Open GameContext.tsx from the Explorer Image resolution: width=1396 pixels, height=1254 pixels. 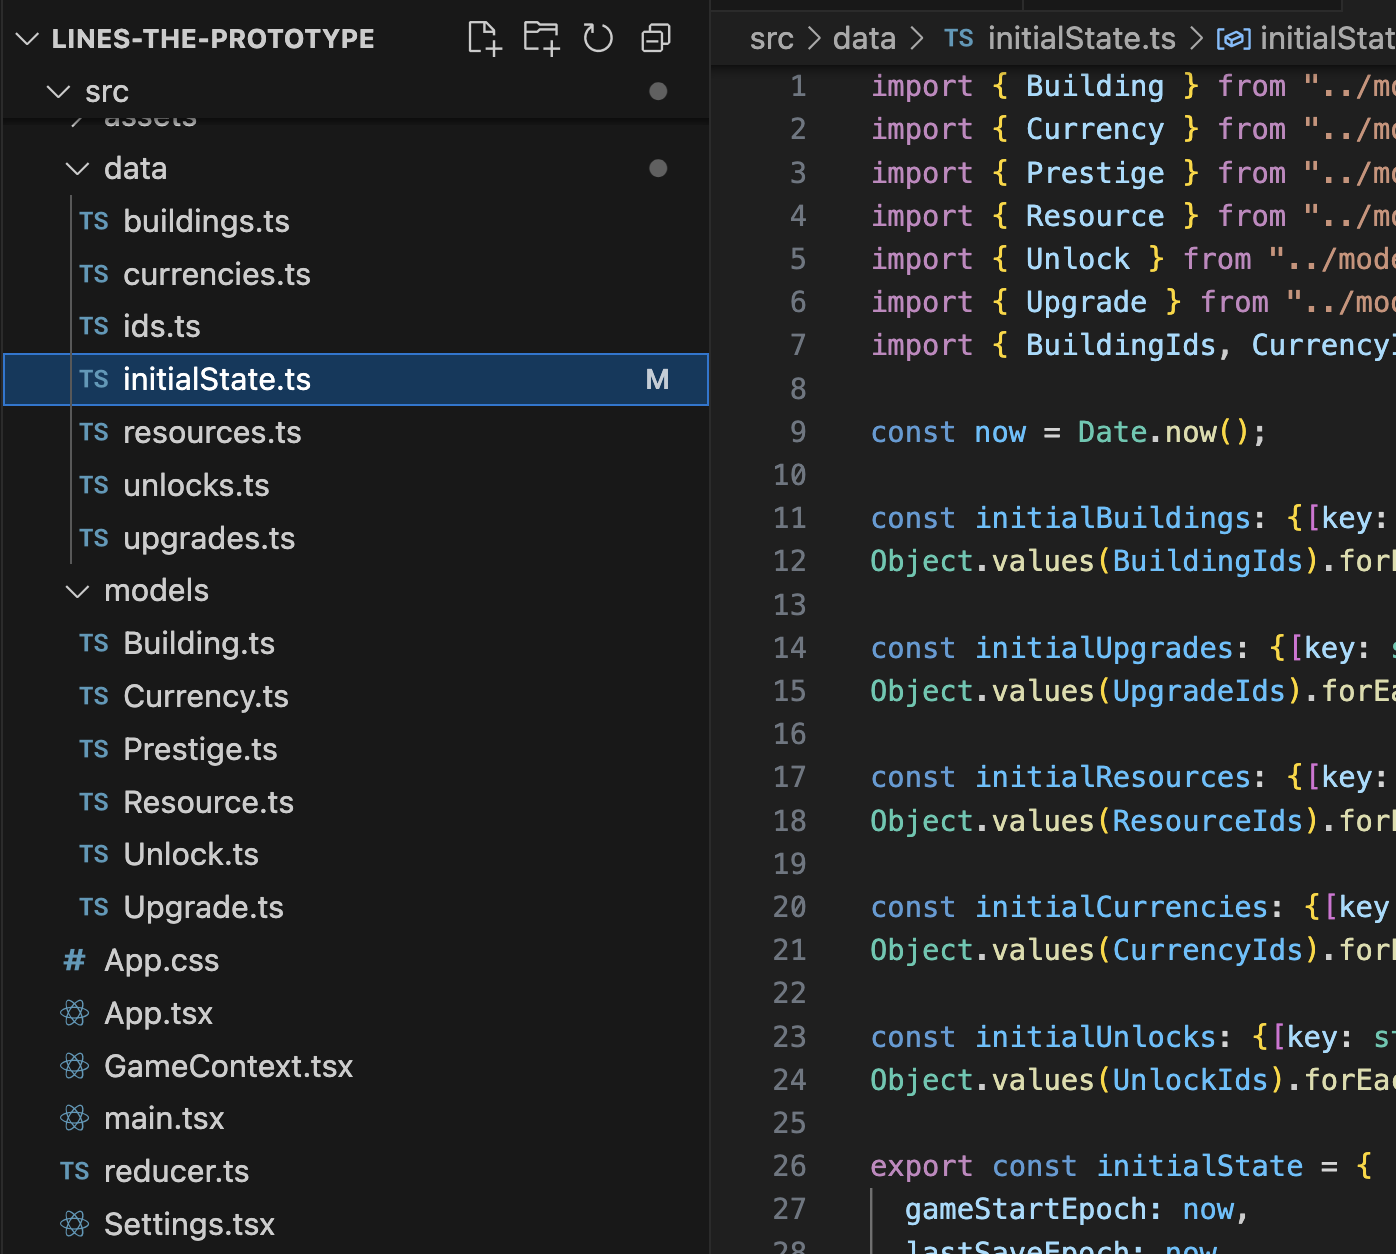(x=228, y=1066)
